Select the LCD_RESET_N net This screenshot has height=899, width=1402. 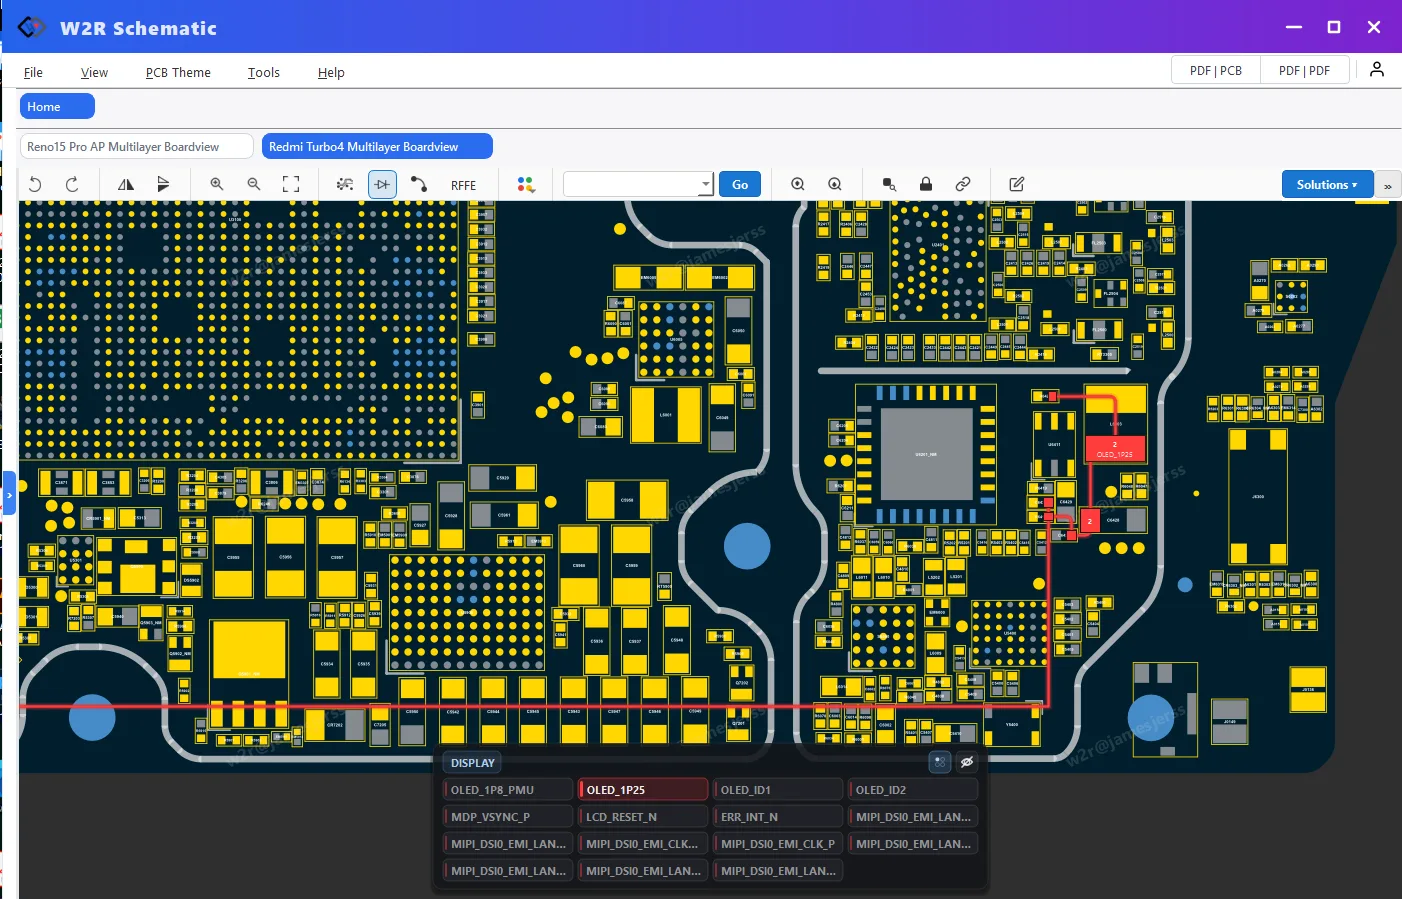click(x=643, y=817)
